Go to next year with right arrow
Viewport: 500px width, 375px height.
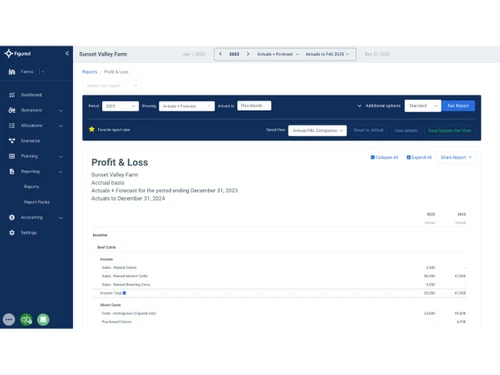[248, 54]
